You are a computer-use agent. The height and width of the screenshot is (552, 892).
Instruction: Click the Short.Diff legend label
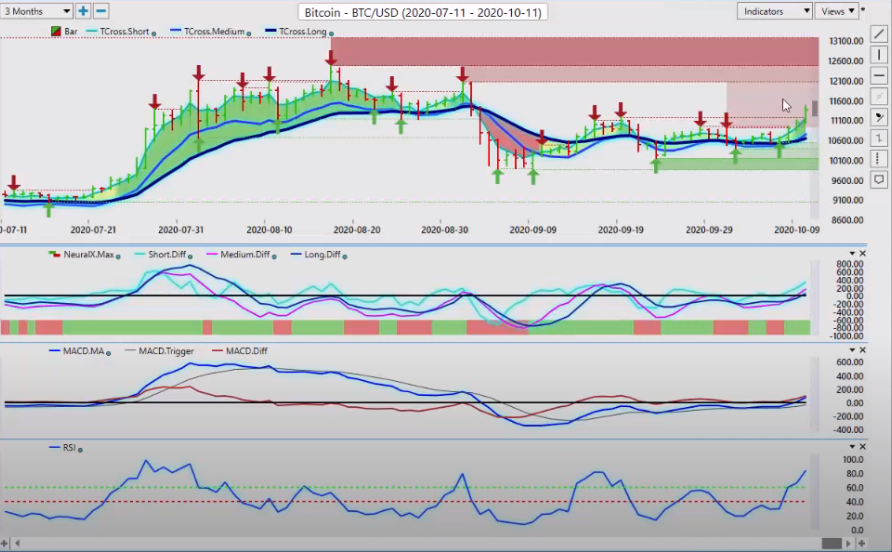pos(167,254)
